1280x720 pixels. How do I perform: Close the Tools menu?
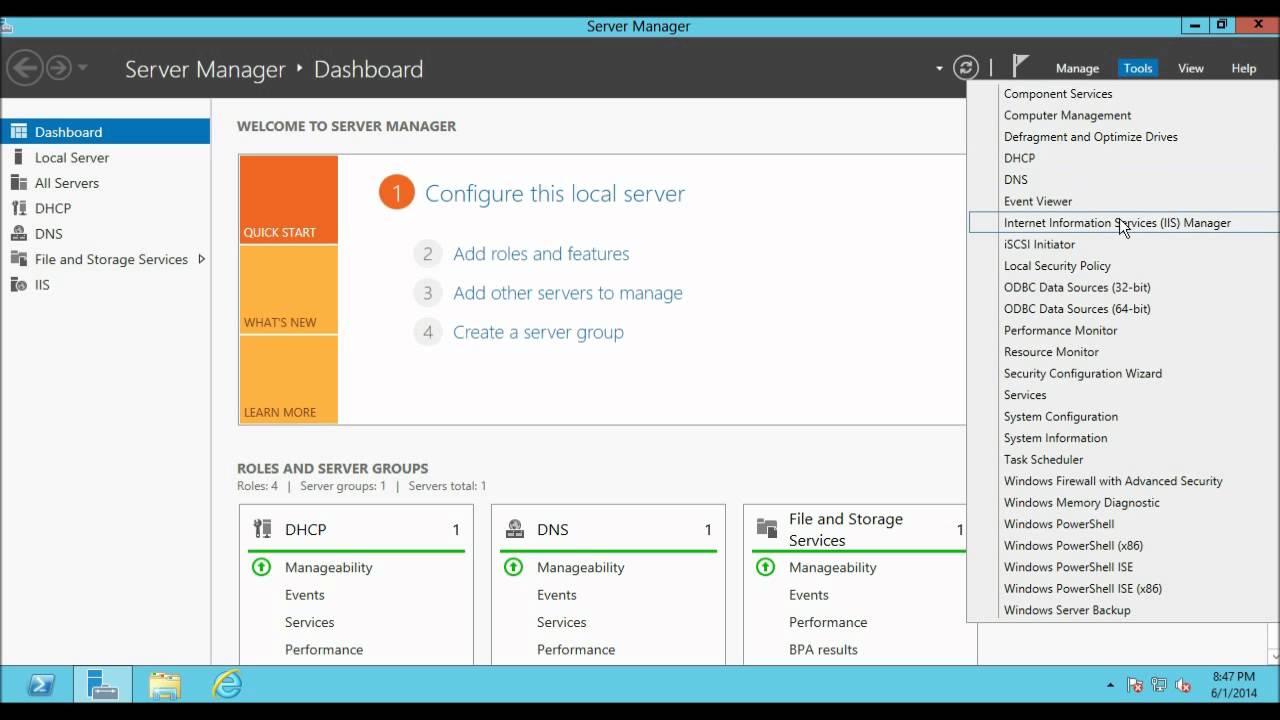[1138, 68]
